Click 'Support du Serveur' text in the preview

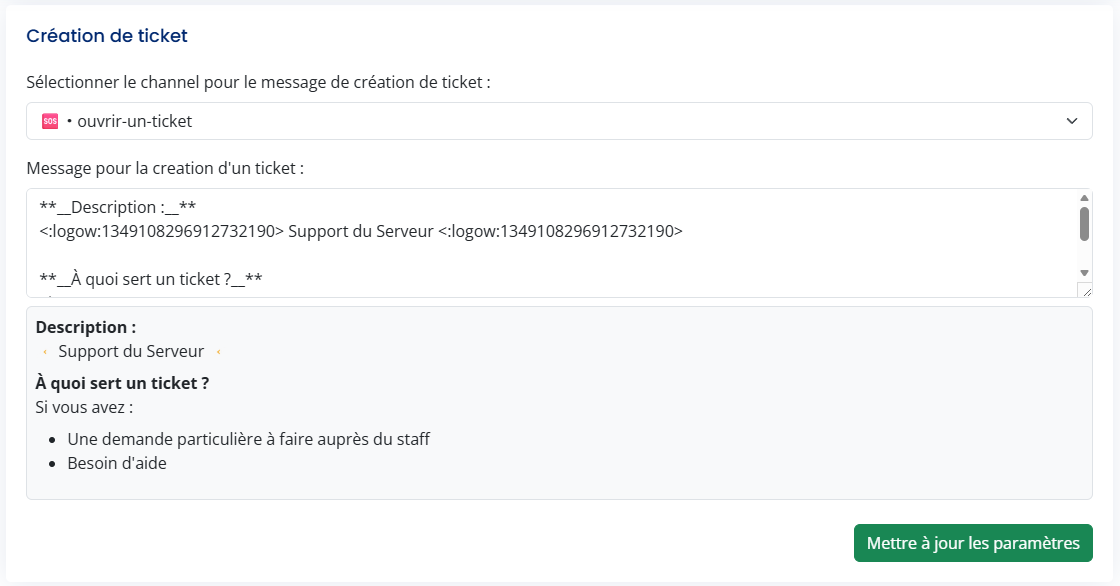(131, 352)
